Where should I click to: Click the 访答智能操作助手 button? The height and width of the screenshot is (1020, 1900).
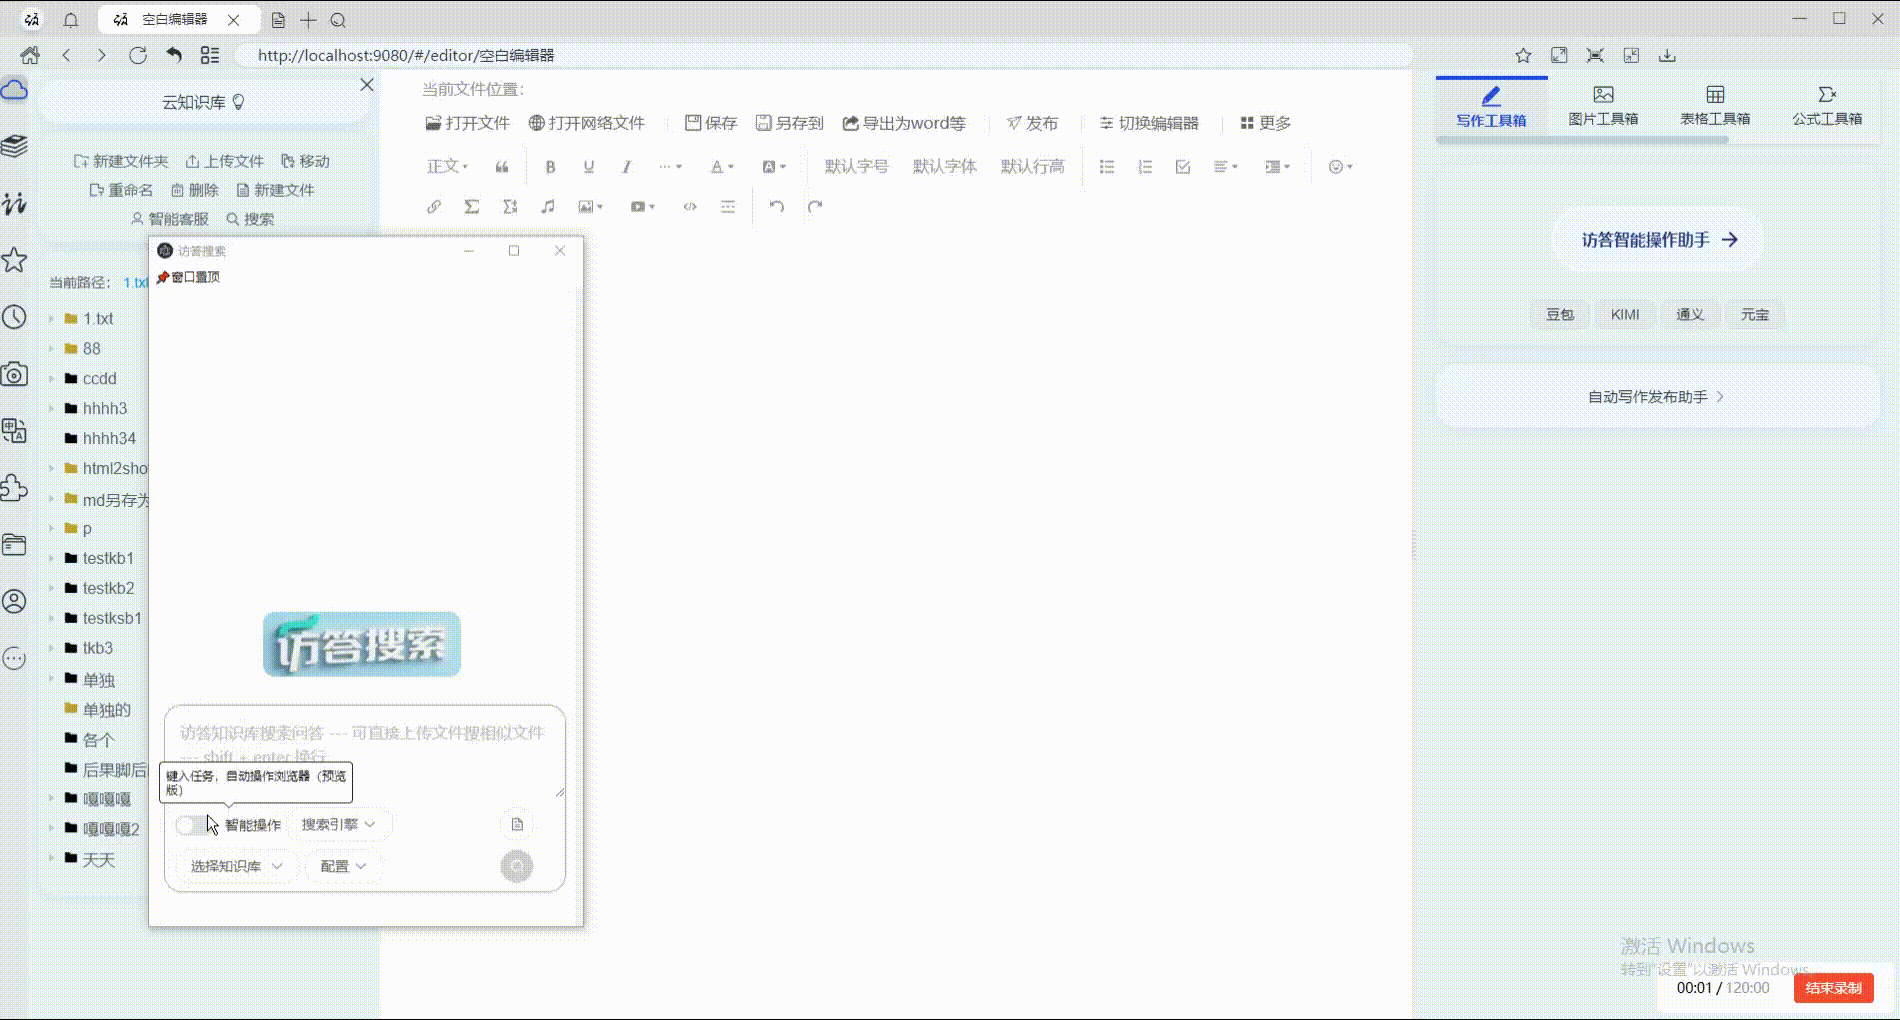click(1658, 240)
